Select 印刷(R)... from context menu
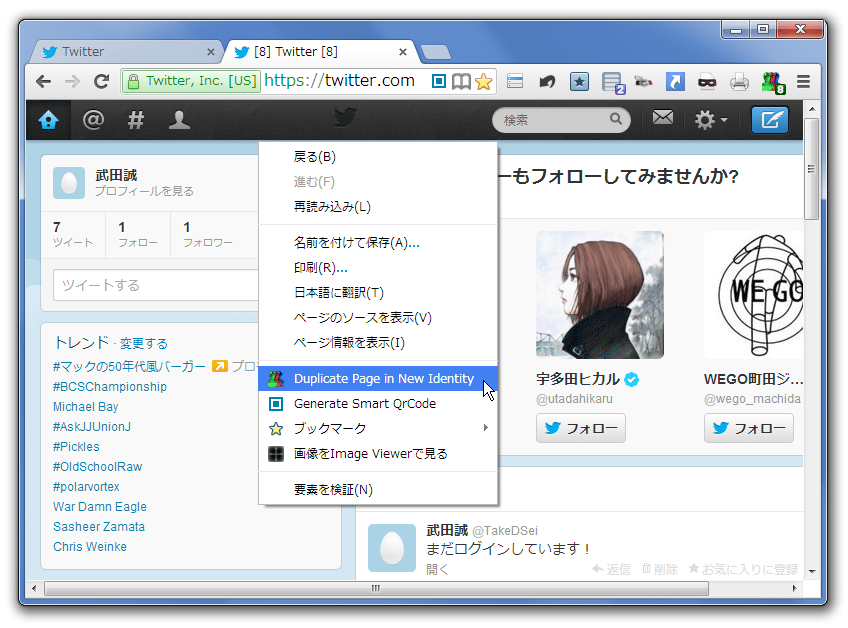Image resolution: width=848 pixels, height=628 pixels. [378, 268]
